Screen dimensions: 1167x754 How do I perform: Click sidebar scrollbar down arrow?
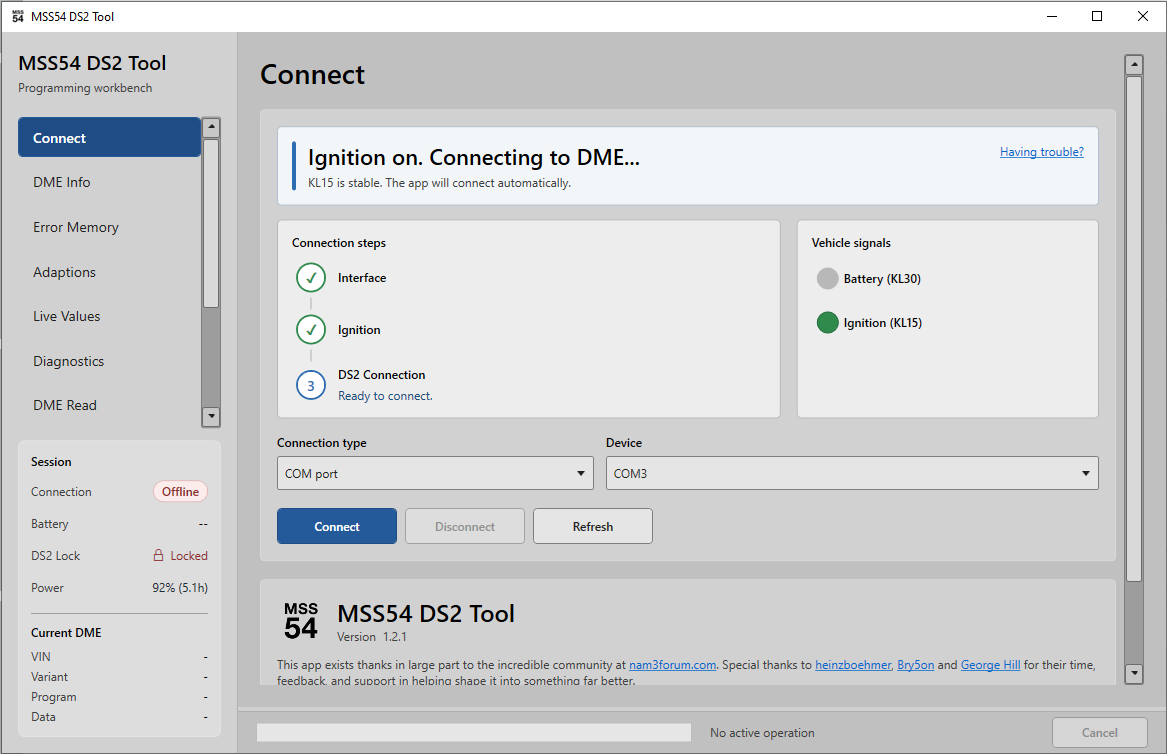(211, 416)
